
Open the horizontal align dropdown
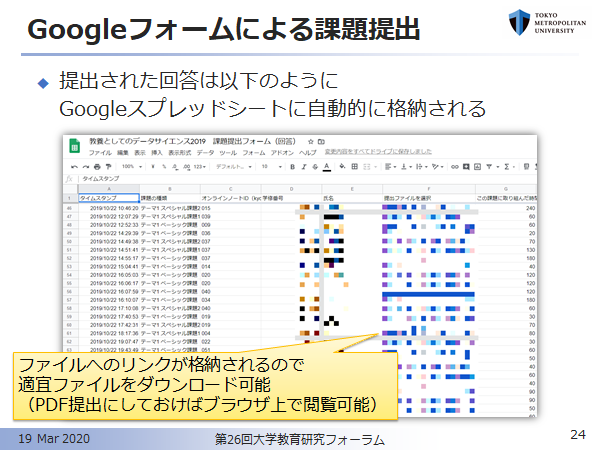coord(390,167)
